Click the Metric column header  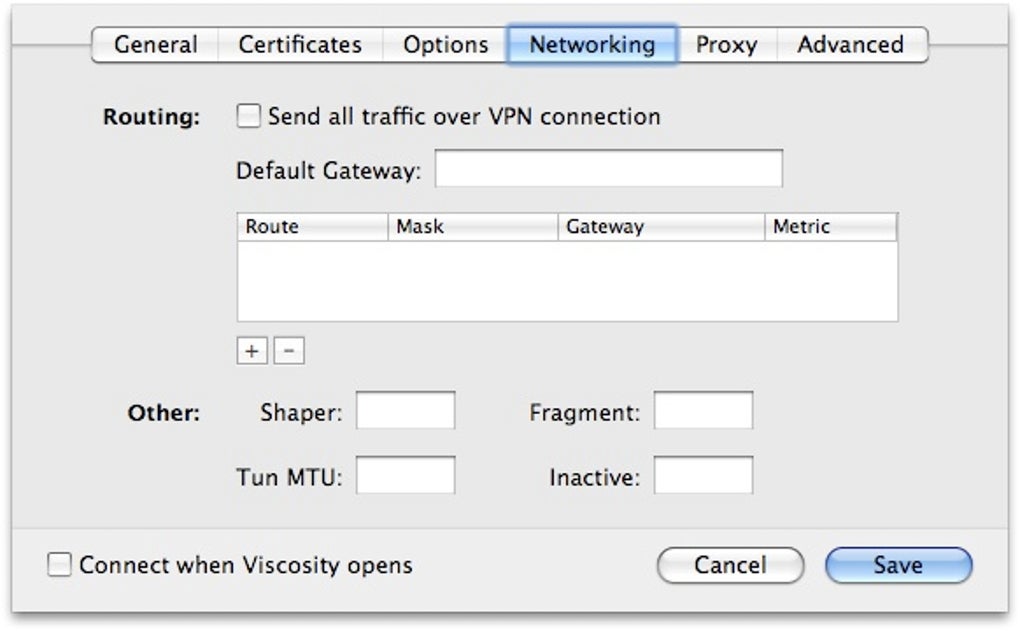830,227
